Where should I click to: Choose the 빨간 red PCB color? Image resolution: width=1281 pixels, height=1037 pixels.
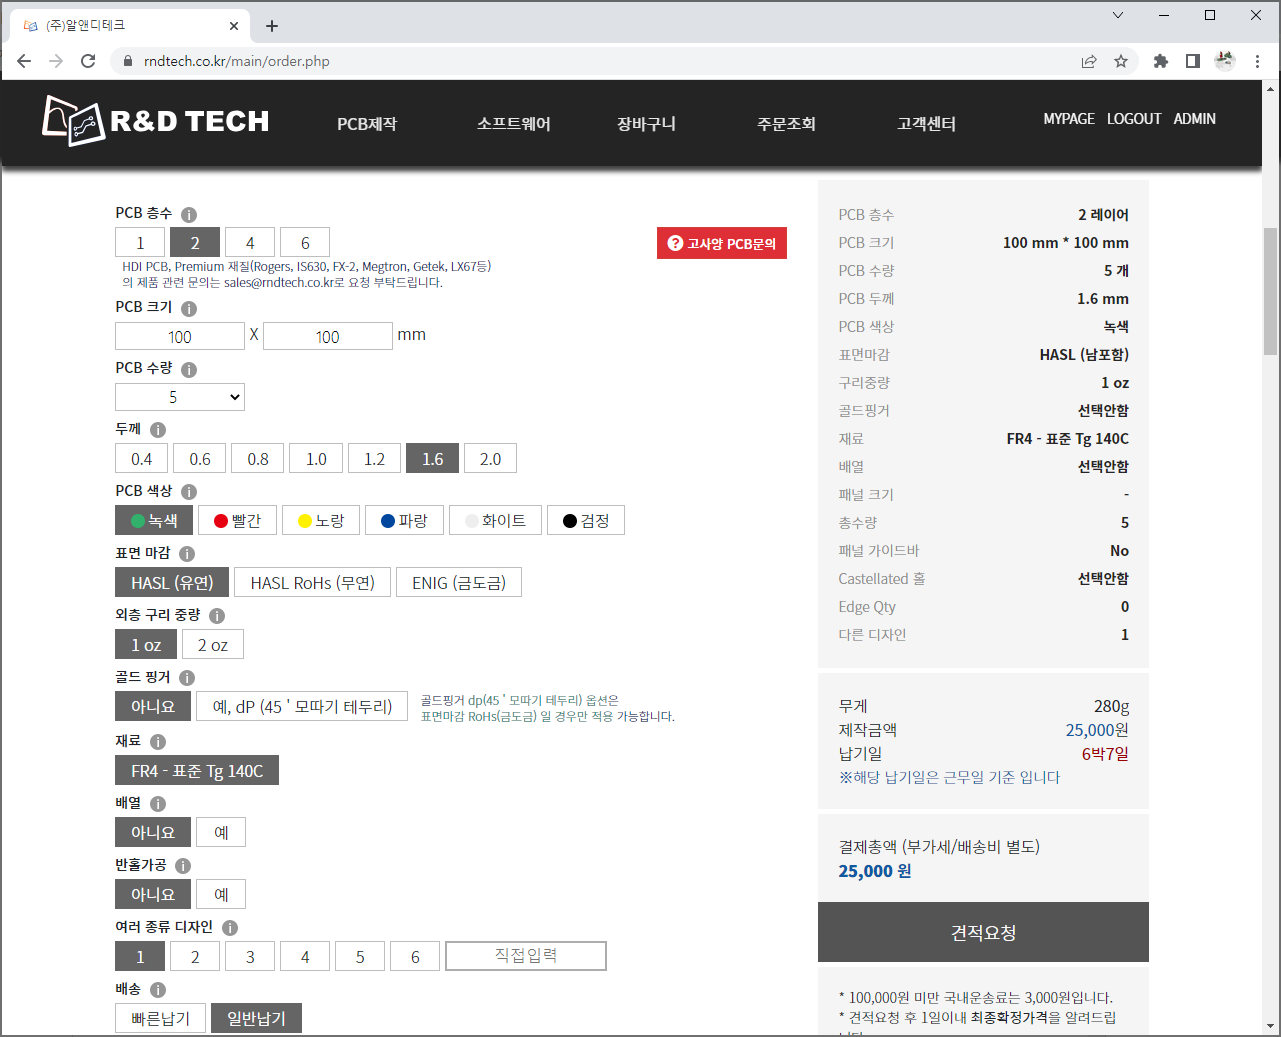(x=237, y=521)
